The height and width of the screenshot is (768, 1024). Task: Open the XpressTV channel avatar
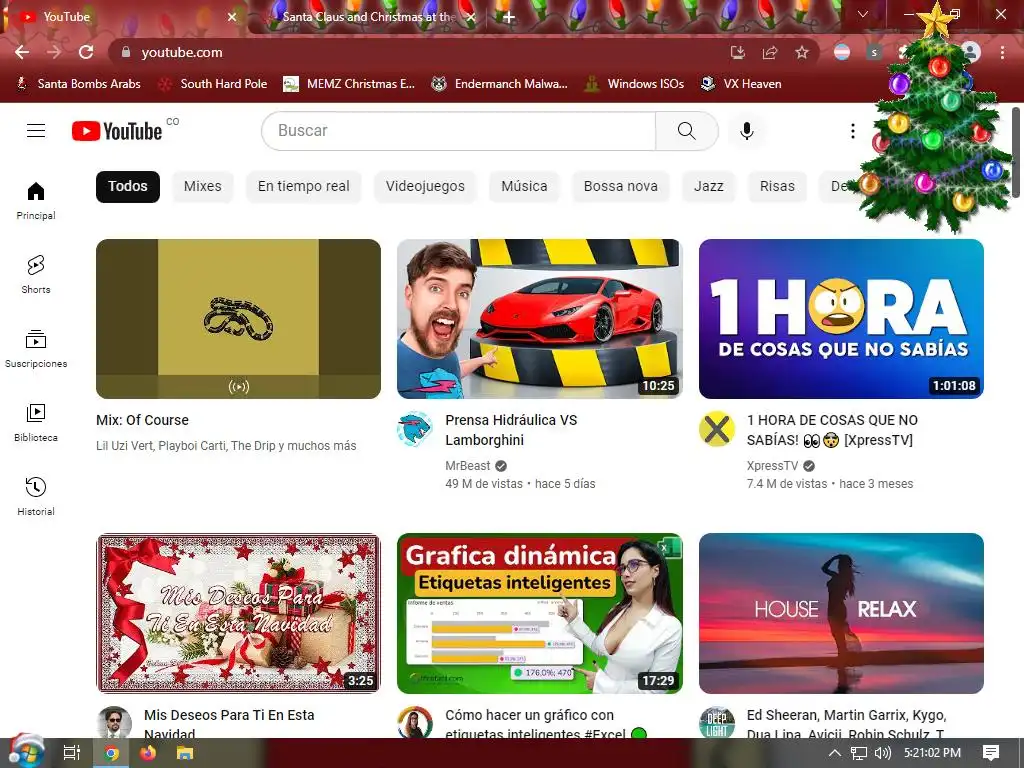716,429
